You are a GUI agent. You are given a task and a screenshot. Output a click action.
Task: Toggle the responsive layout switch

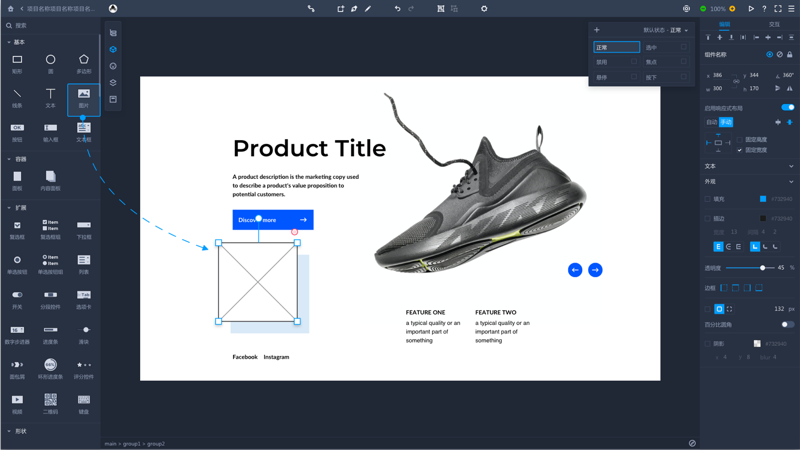tap(788, 107)
